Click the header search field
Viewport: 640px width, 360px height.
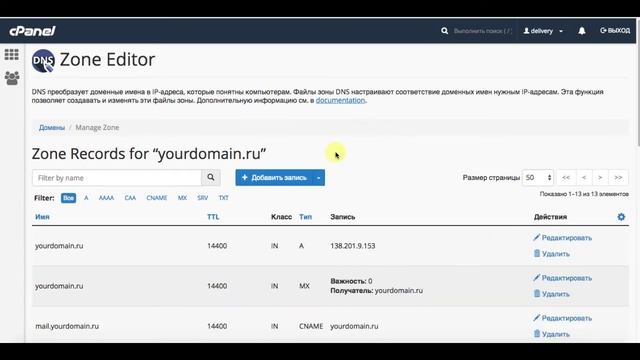click(482, 31)
